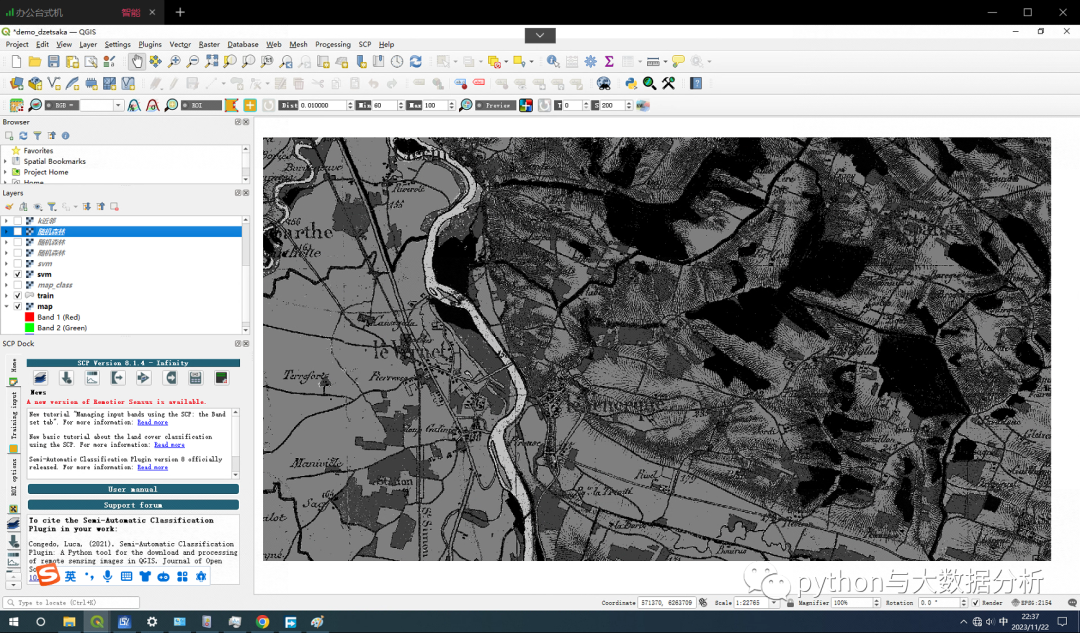The height and width of the screenshot is (633, 1080).
Task: Click the Sum statistical summary icon
Action: (608, 62)
